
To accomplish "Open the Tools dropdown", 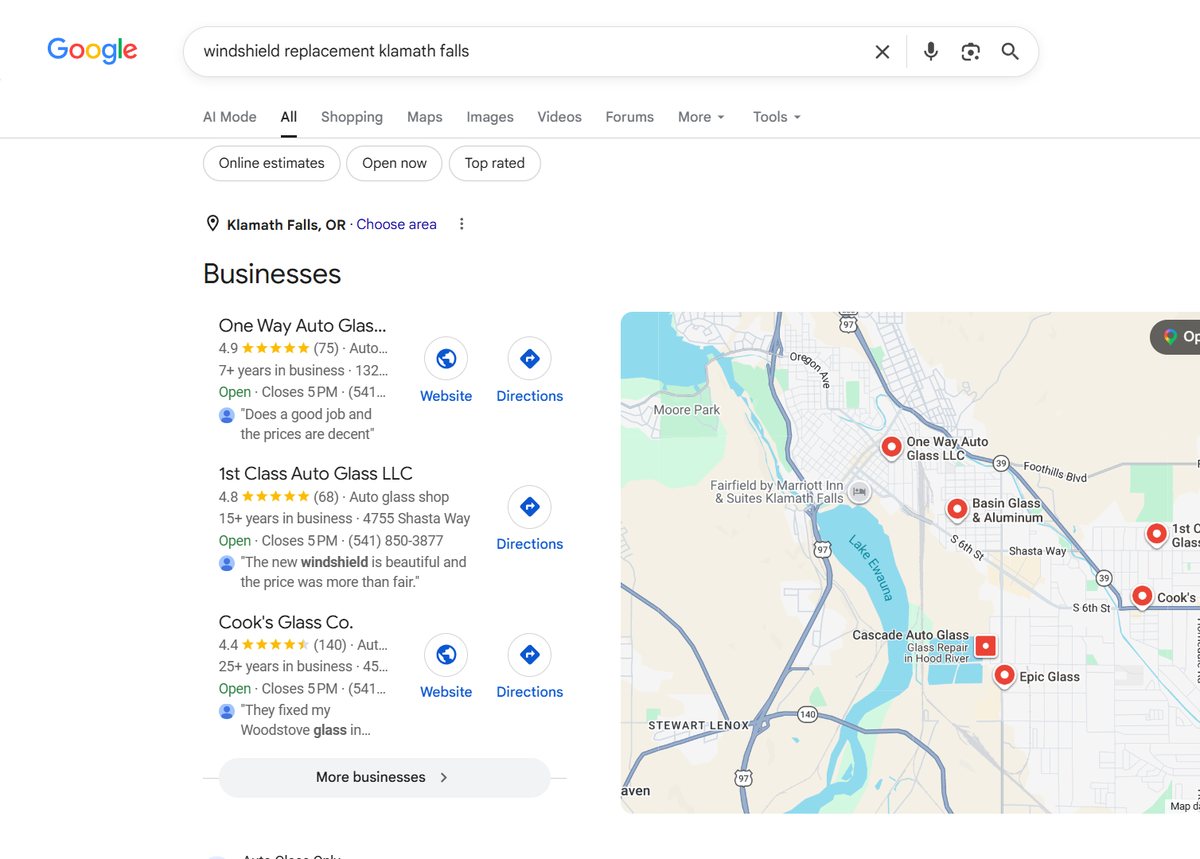I will point(777,117).
